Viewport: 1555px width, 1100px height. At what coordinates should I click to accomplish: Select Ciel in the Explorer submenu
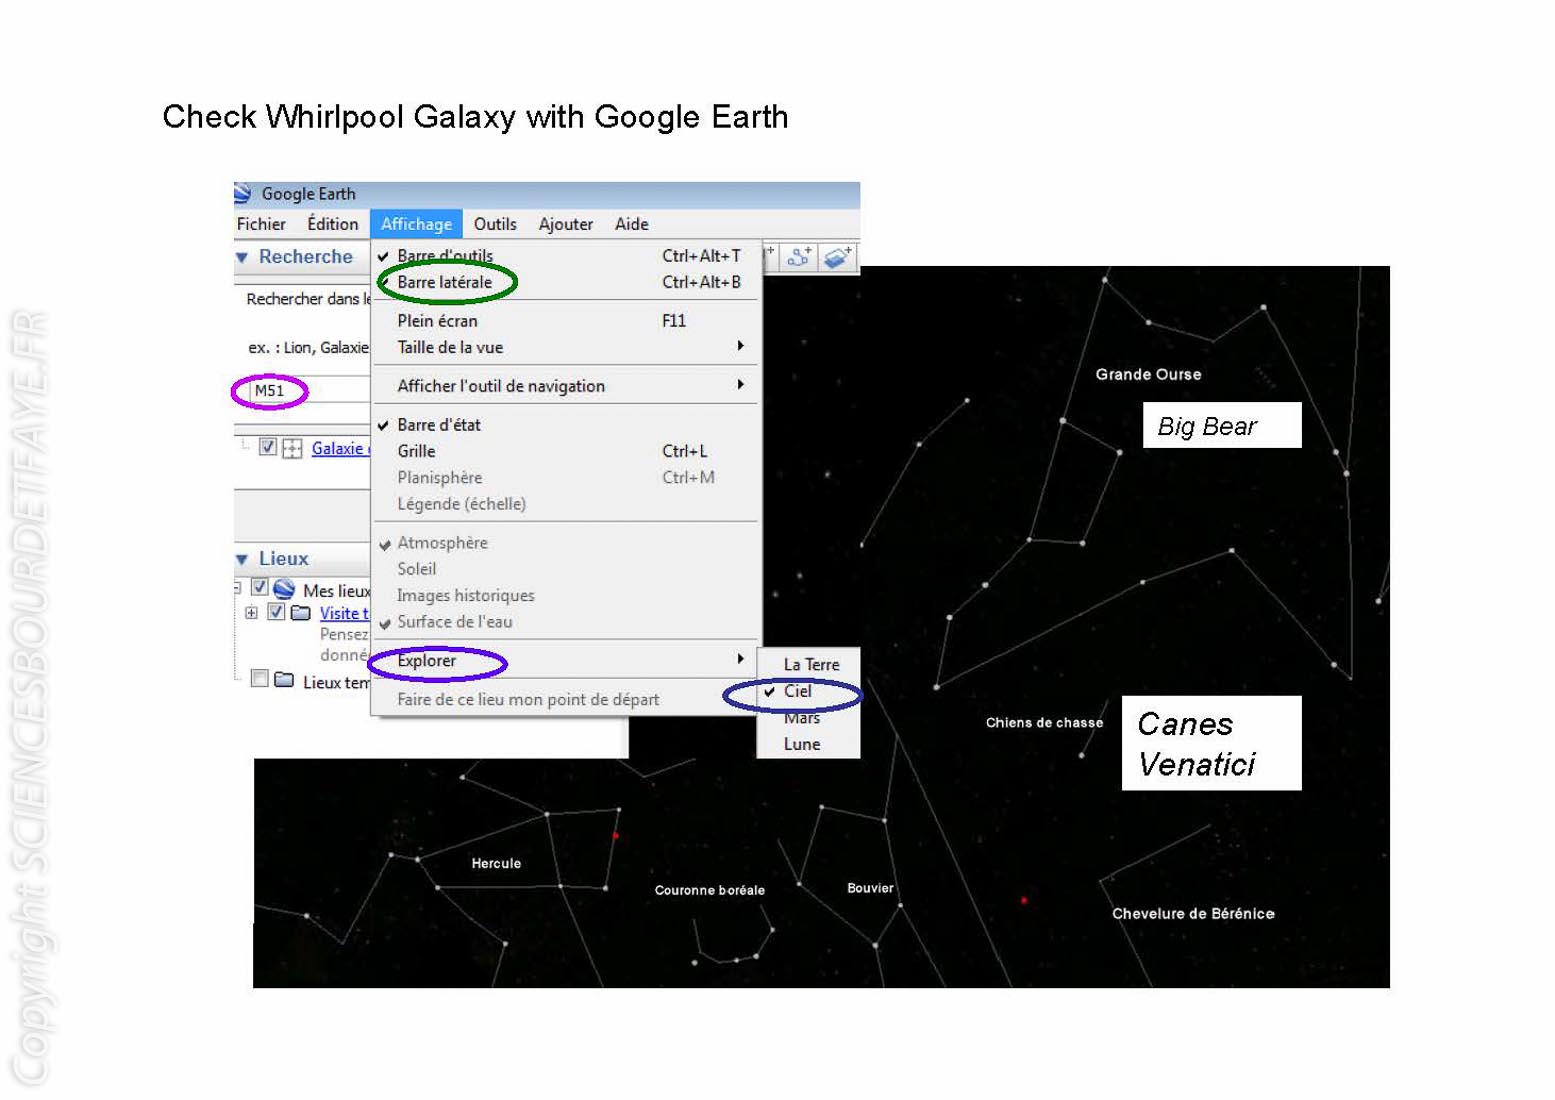point(798,691)
